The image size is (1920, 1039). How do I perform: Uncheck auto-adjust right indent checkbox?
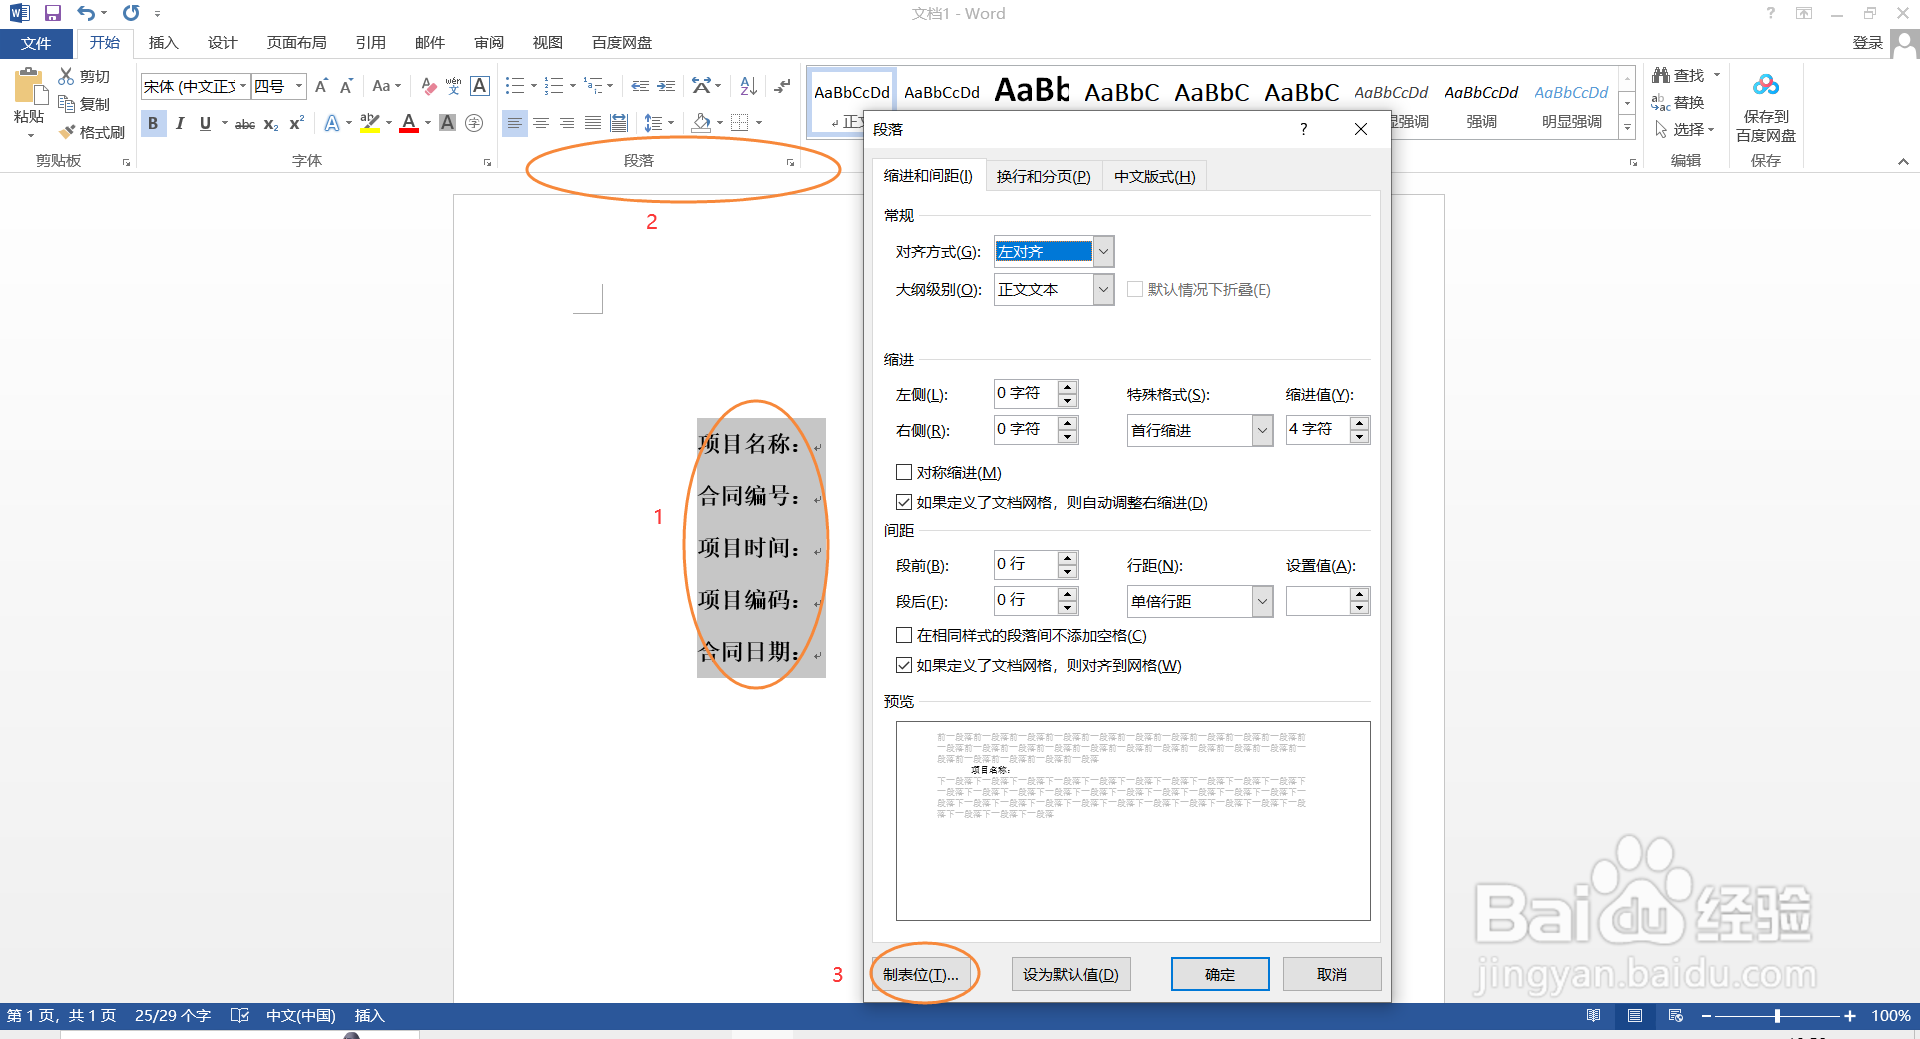904,502
